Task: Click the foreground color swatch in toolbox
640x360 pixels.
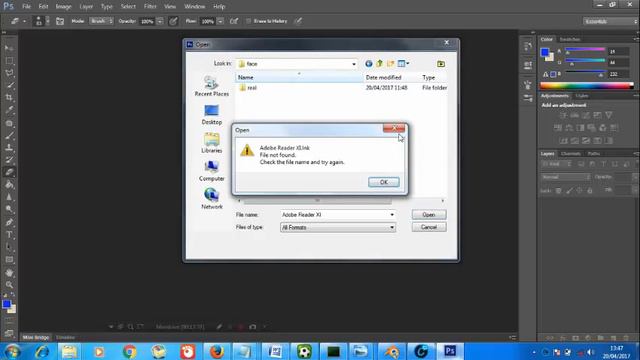Action: (6, 304)
